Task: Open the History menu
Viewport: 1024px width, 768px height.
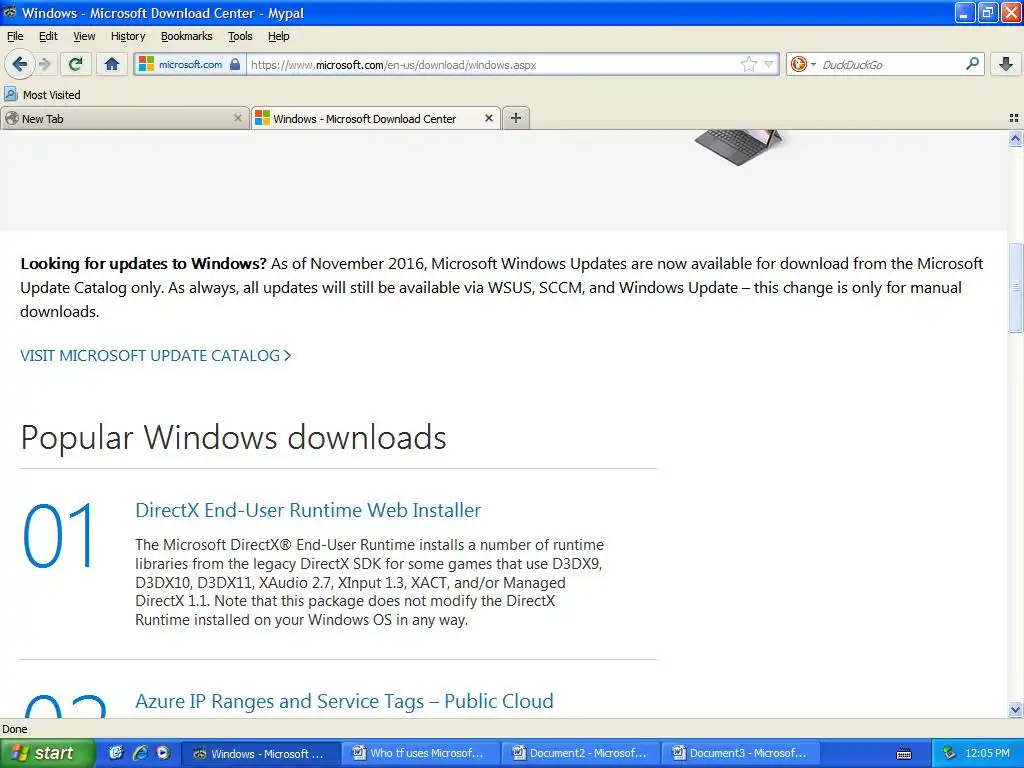Action: click(x=128, y=36)
